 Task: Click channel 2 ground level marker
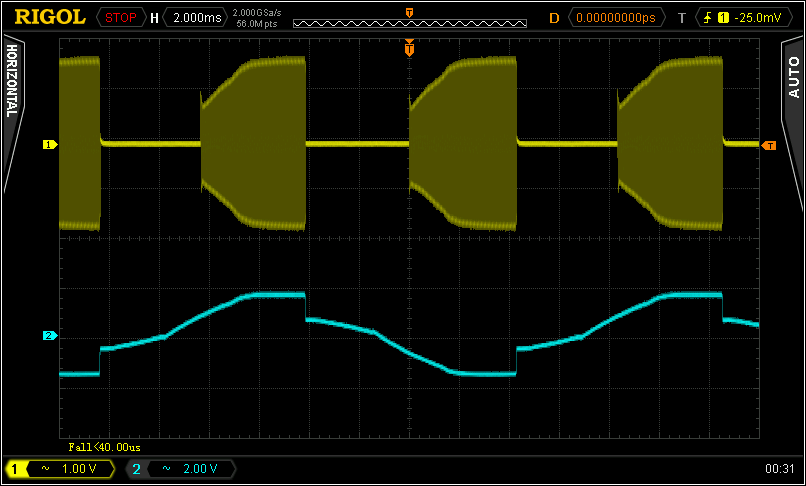click(x=50, y=336)
